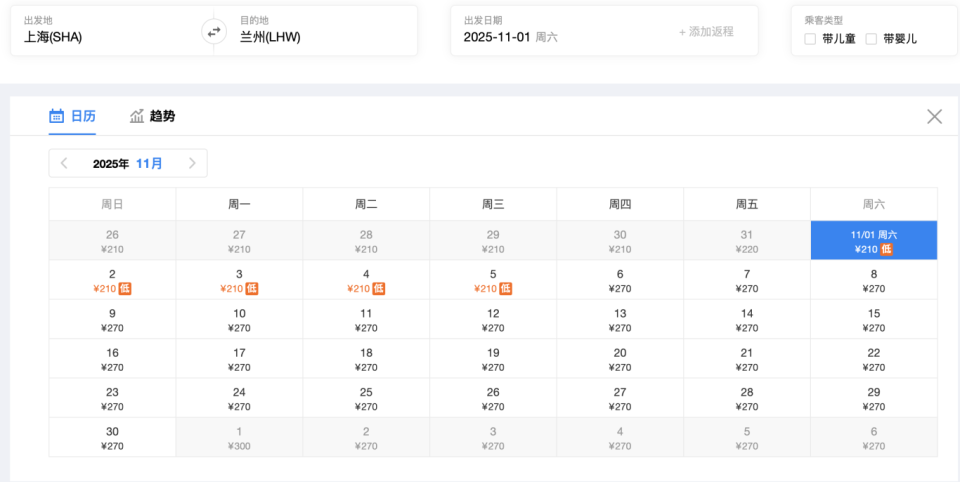
Task: Go to next month arrow
Action: tap(192, 163)
